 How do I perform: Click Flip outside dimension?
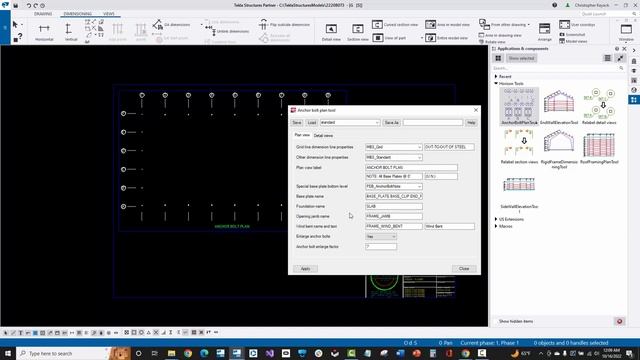coord(284,24)
